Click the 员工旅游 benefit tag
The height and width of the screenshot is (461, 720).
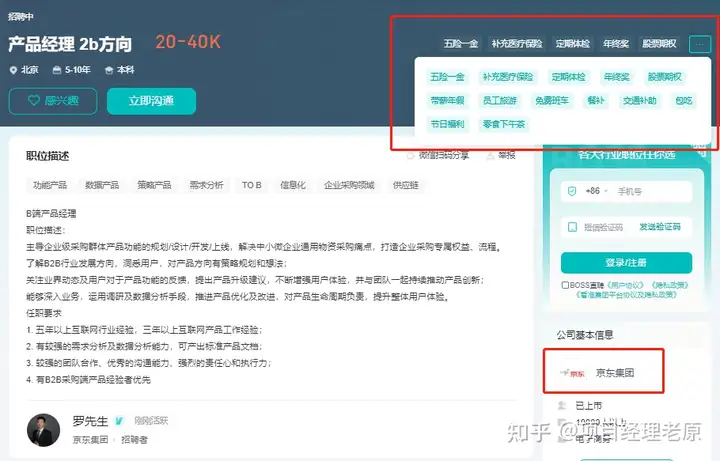click(x=500, y=101)
